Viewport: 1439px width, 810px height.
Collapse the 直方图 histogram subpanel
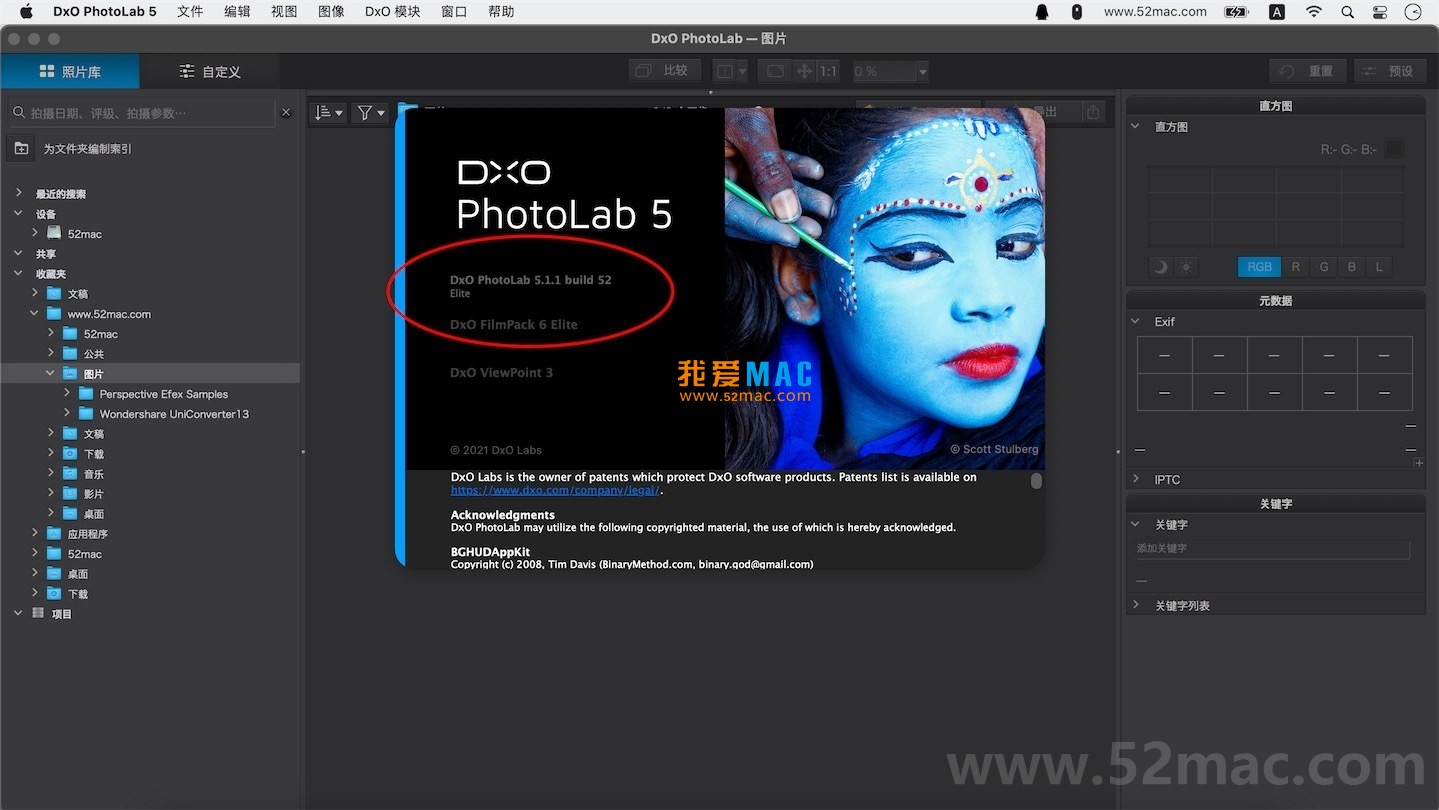coord(1136,127)
